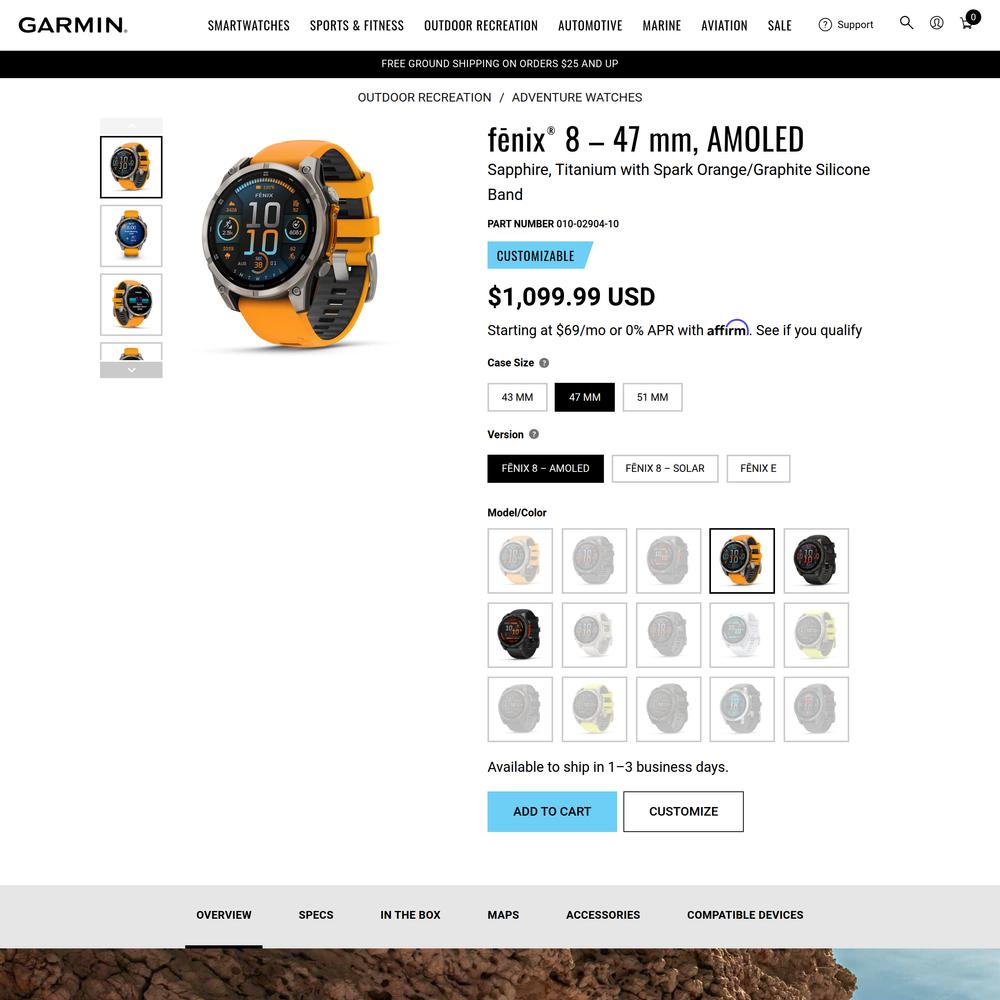Click the Support question mark icon
The height and width of the screenshot is (1000, 1000).
[825, 25]
